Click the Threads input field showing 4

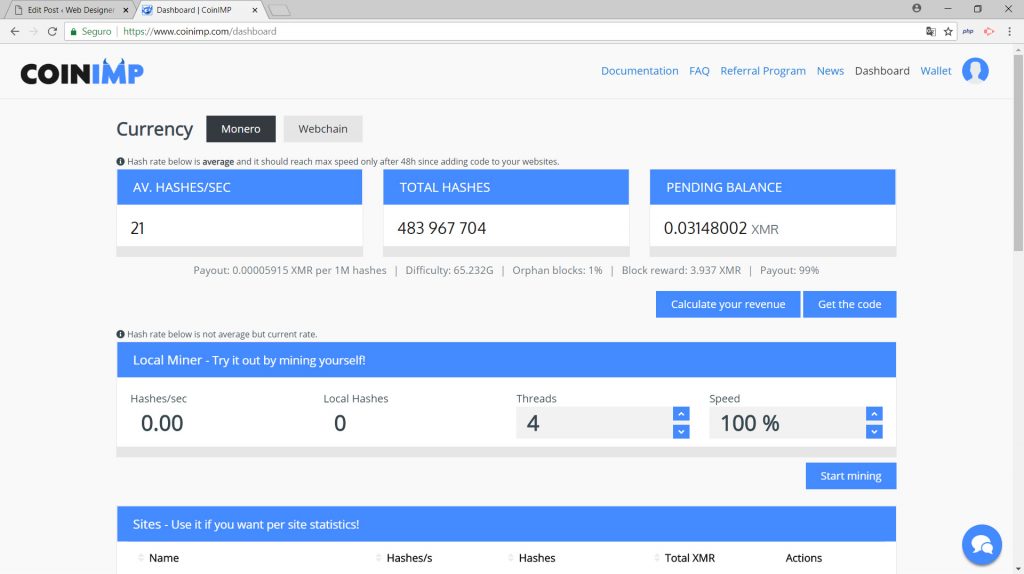point(594,423)
